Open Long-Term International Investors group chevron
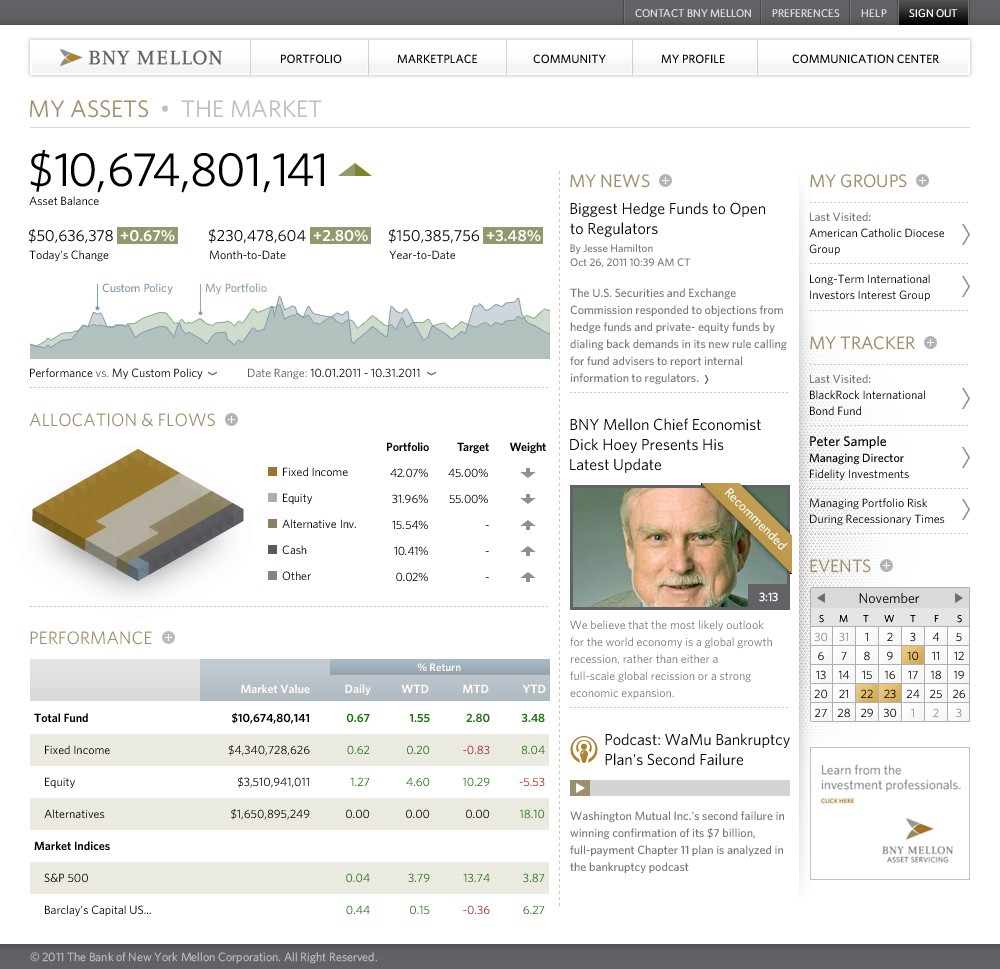The image size is (1000, 969). click(966, 286)
